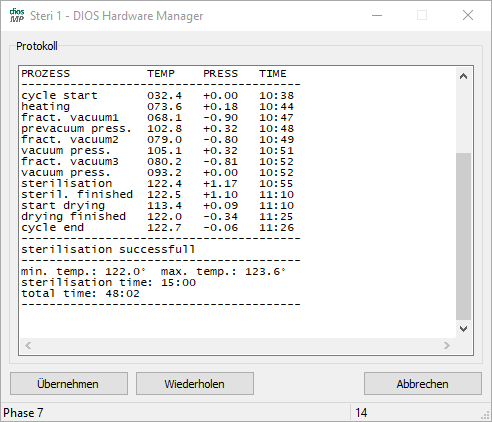
Task: Click the Abbrechen button
Action: pos(423,384)
